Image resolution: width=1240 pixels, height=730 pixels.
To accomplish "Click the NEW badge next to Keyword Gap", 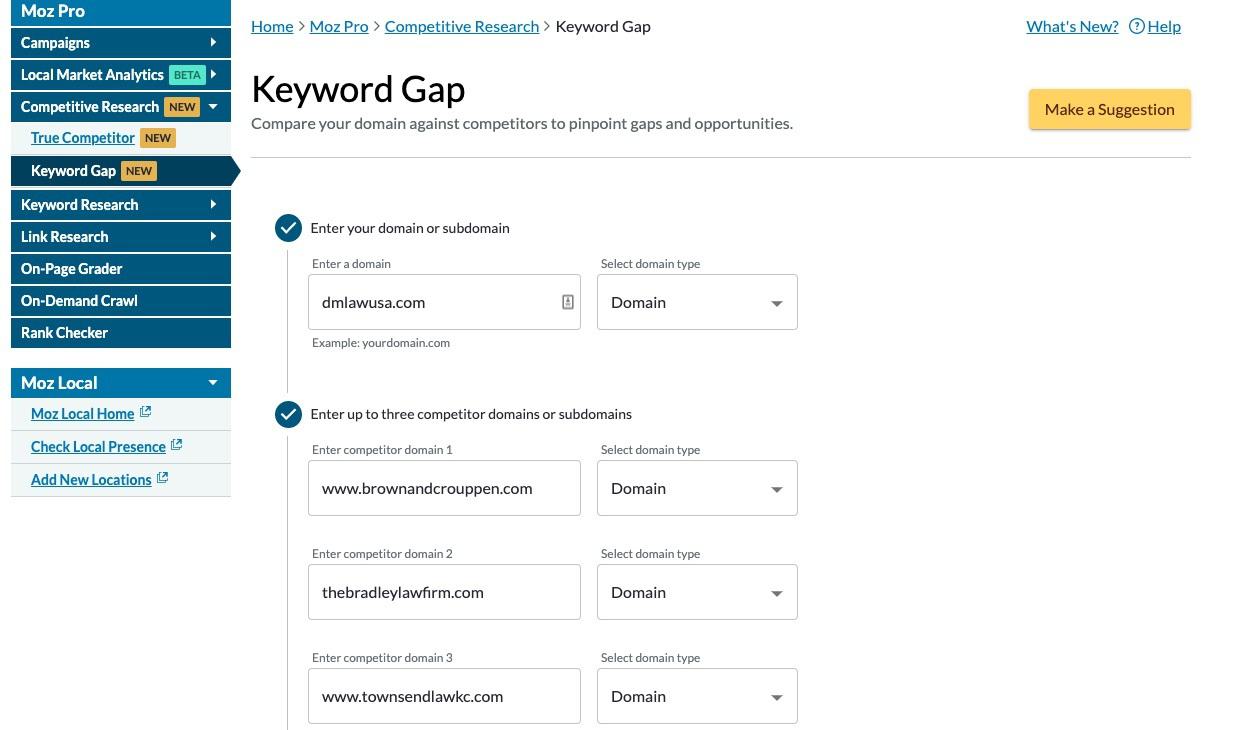I will click(139, 171).
